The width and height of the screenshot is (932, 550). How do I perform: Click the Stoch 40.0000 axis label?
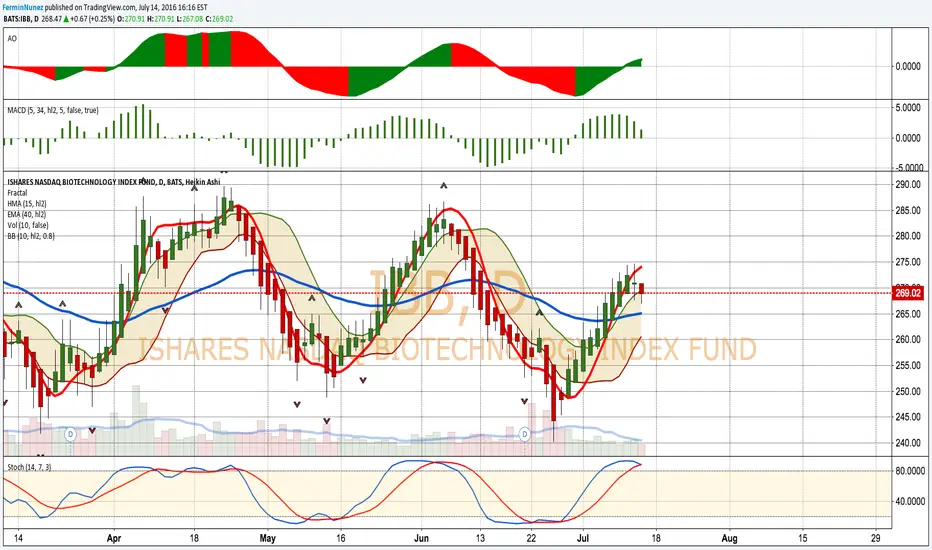click(x=909, y=501)
